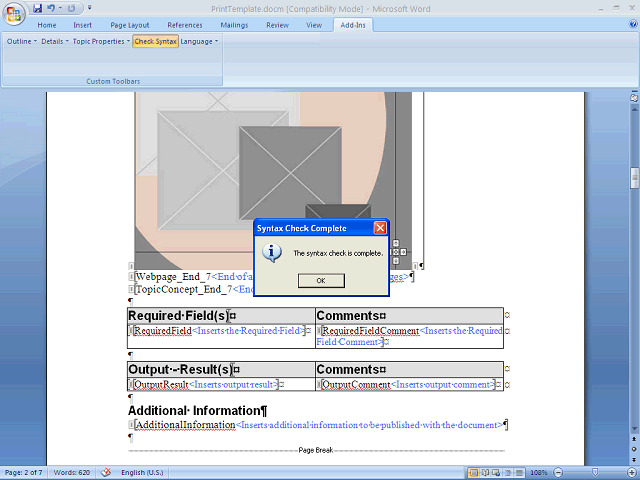Click the Redo/Repeat icon
Image resolution: width=640 pixels, height=480 pixels.
71,8
